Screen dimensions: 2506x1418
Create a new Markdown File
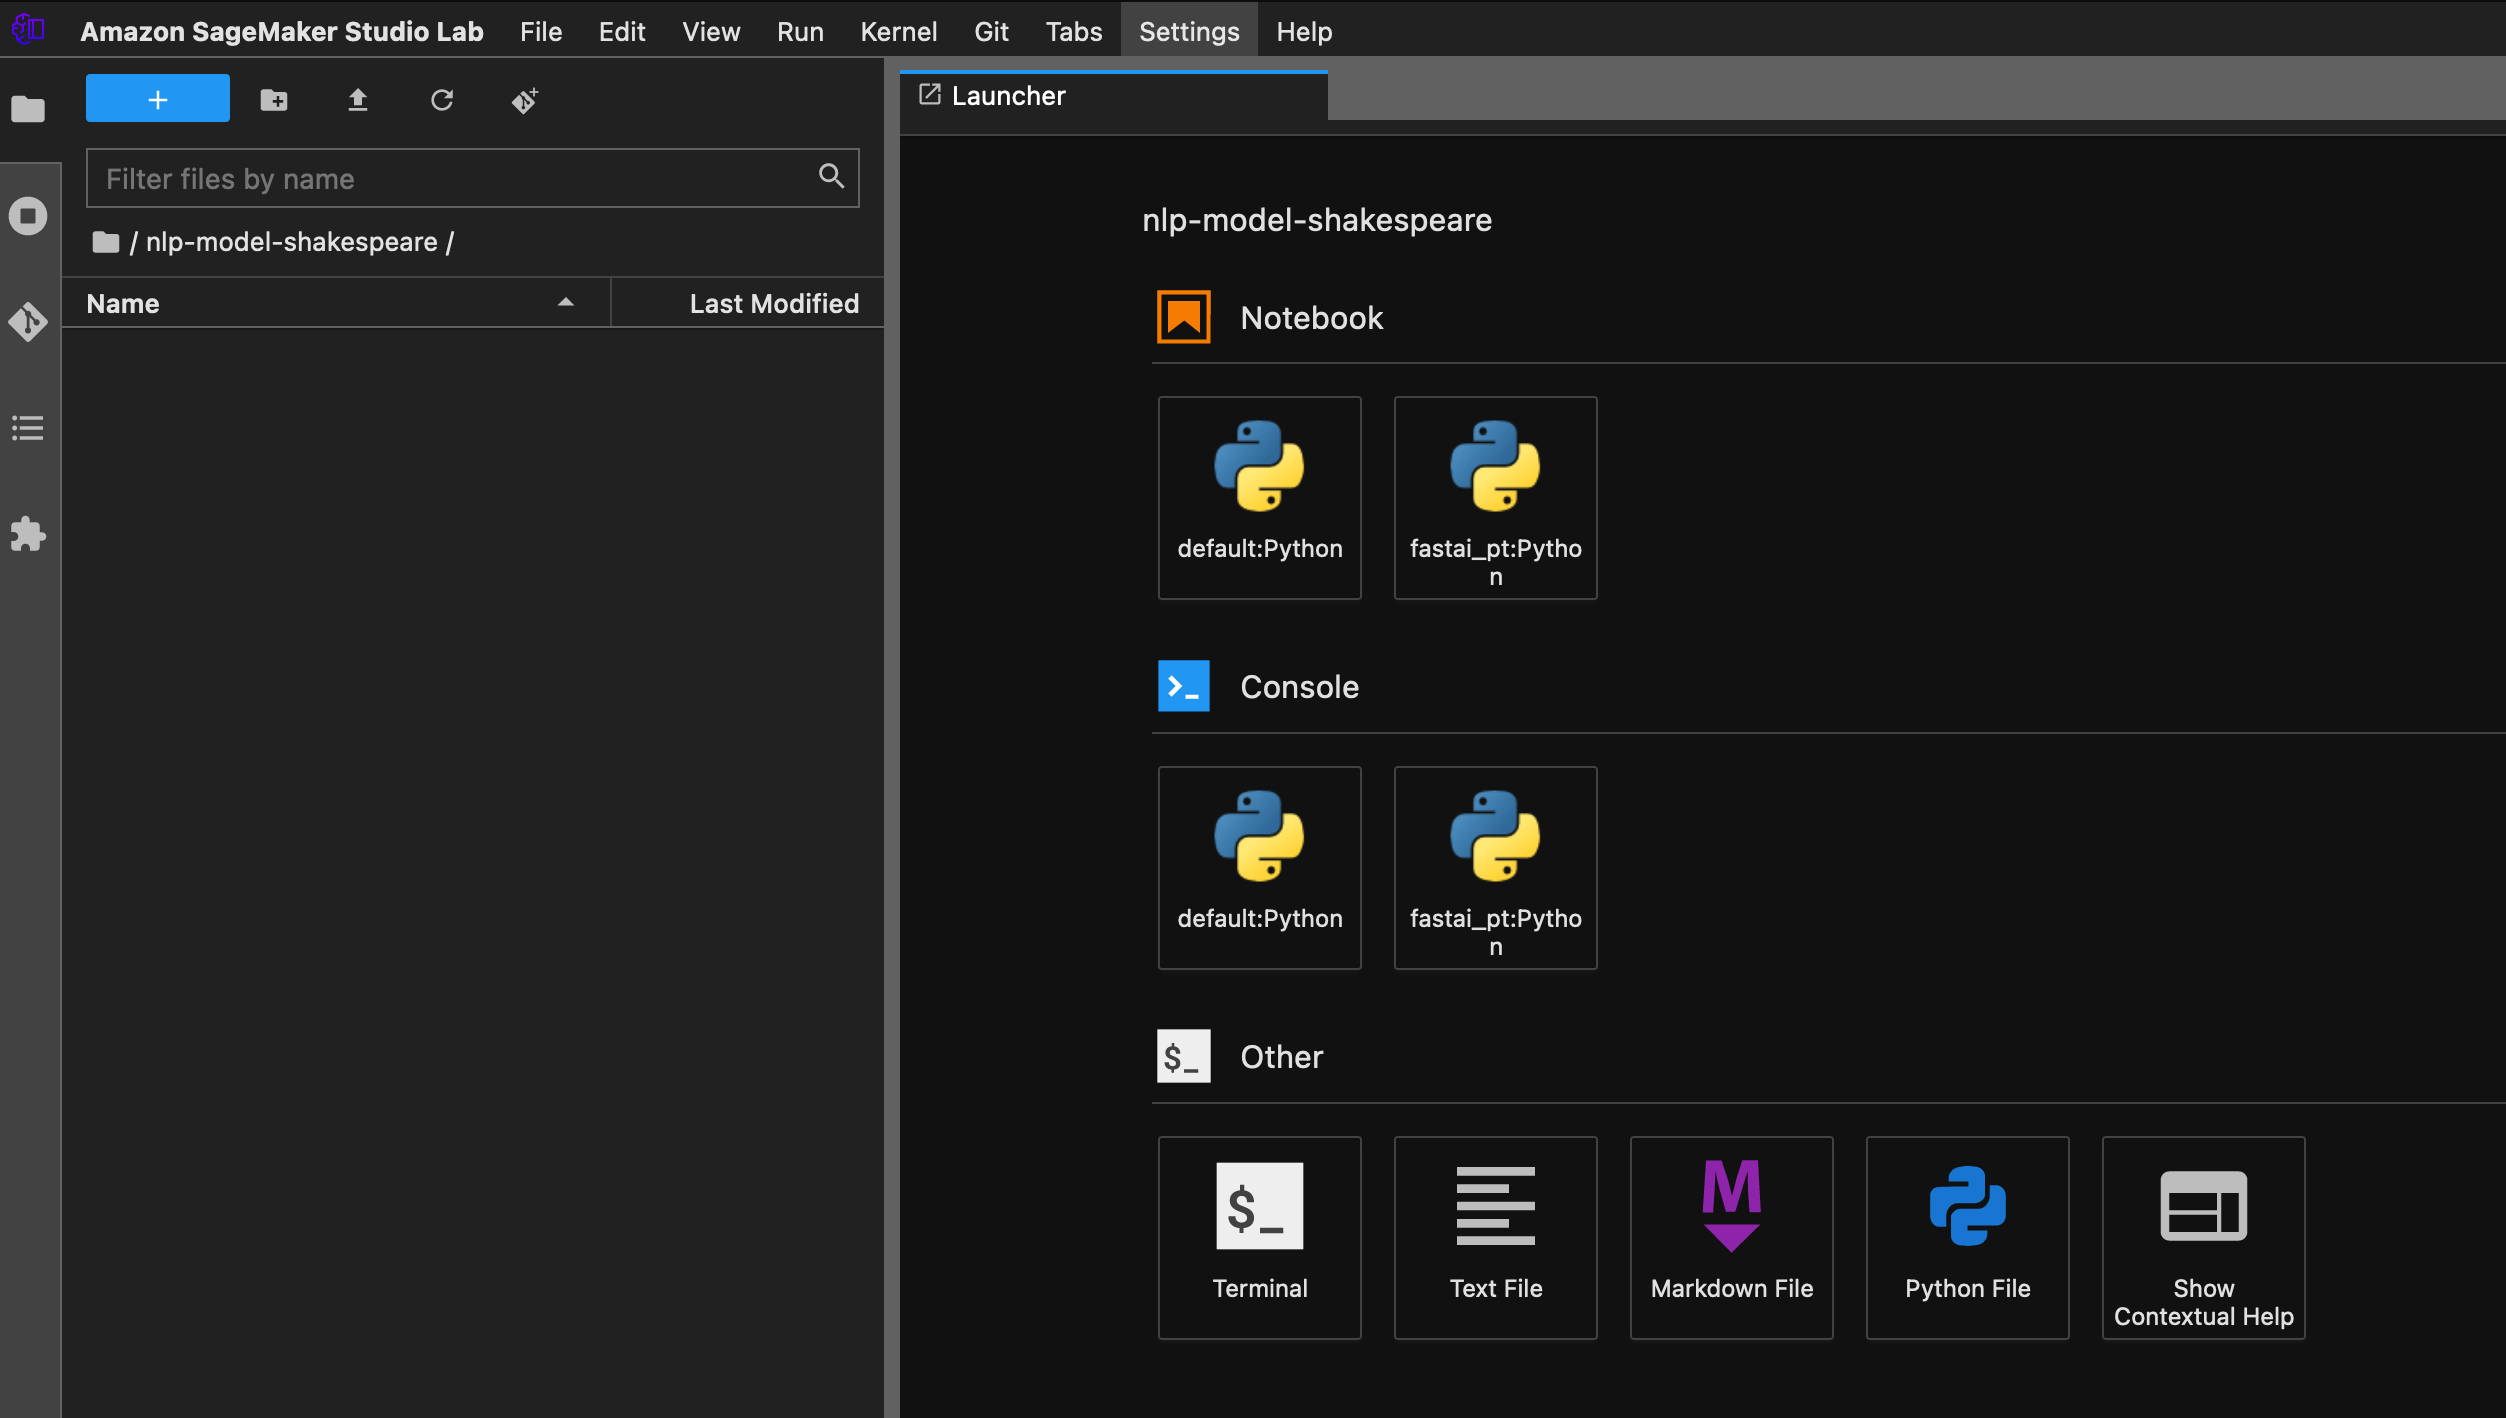tap(1731, 1237)
